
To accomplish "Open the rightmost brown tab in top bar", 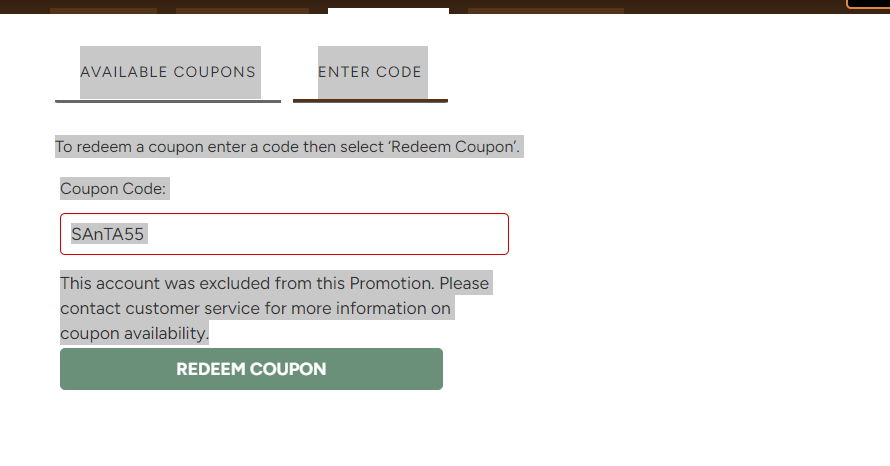I will (x=546, y=11).
